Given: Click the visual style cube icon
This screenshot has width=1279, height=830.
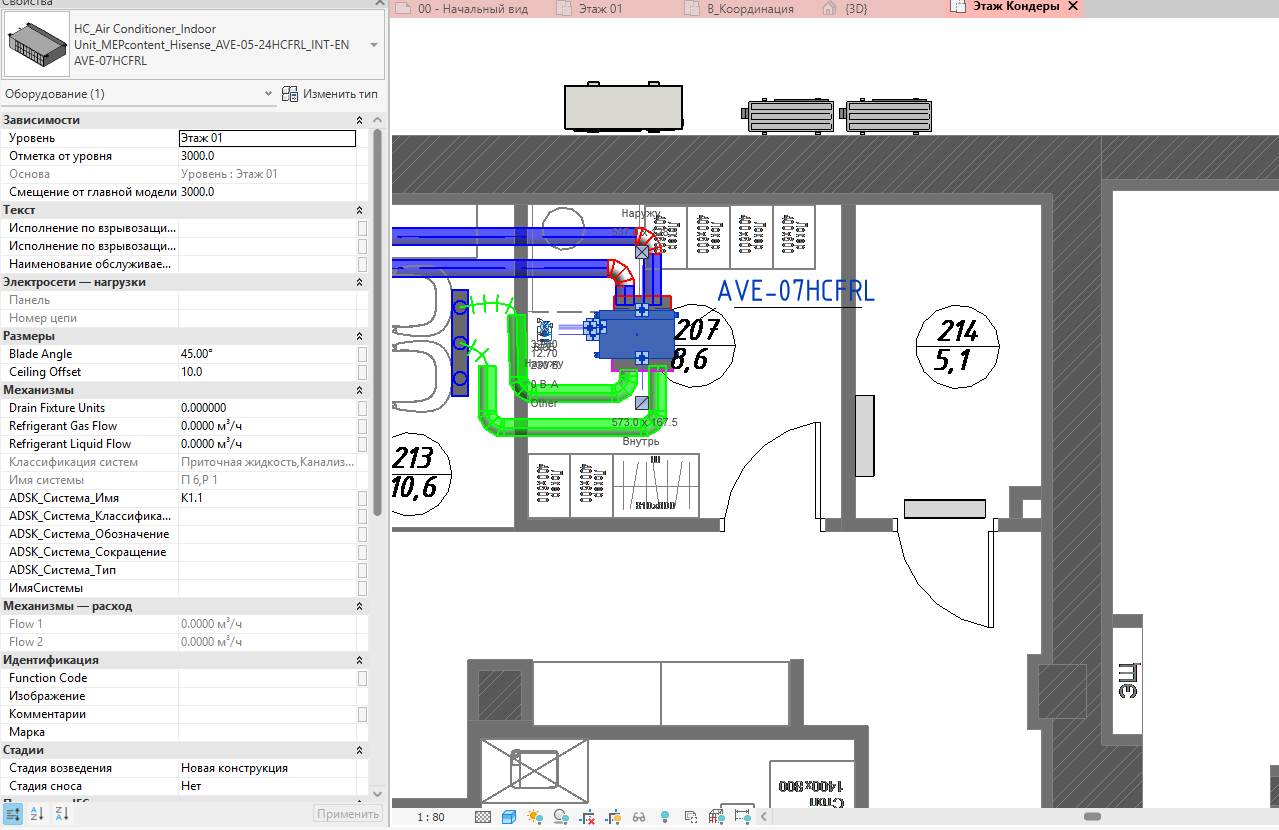Looking at the screenshot, I should point(509,817).
